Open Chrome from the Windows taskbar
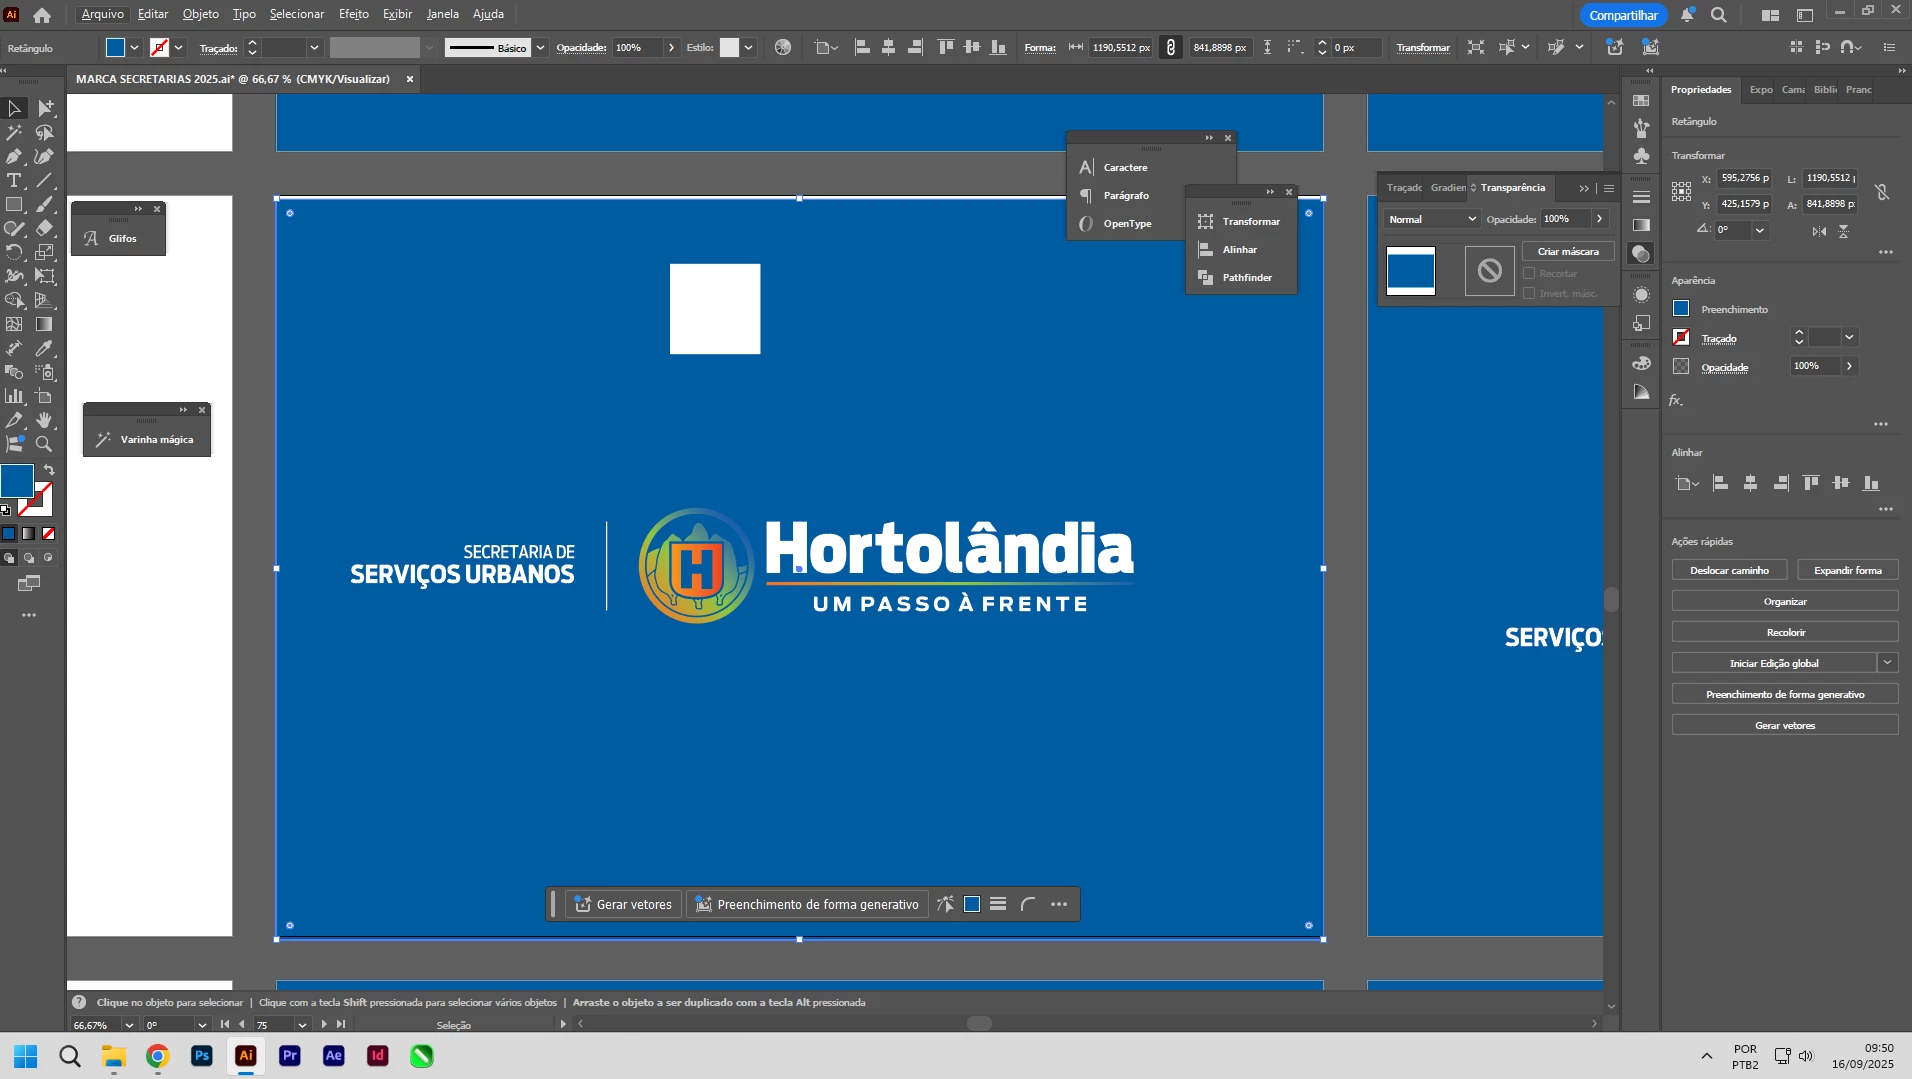 157,1056
